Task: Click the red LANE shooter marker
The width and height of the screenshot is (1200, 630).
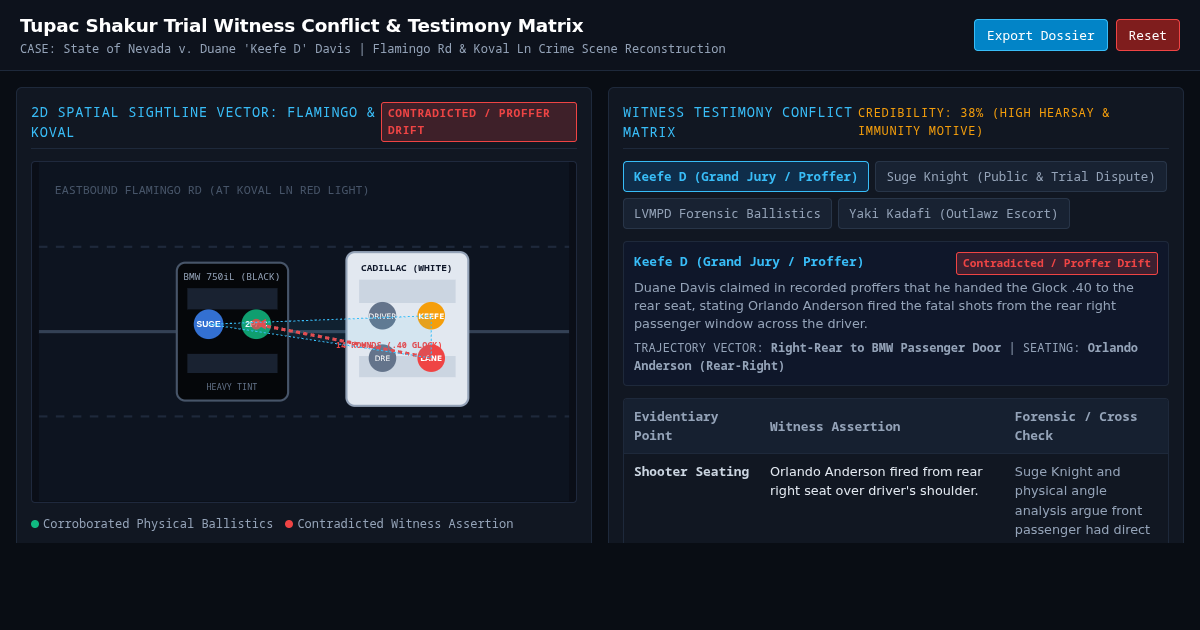Action: (x=431, y=358)
